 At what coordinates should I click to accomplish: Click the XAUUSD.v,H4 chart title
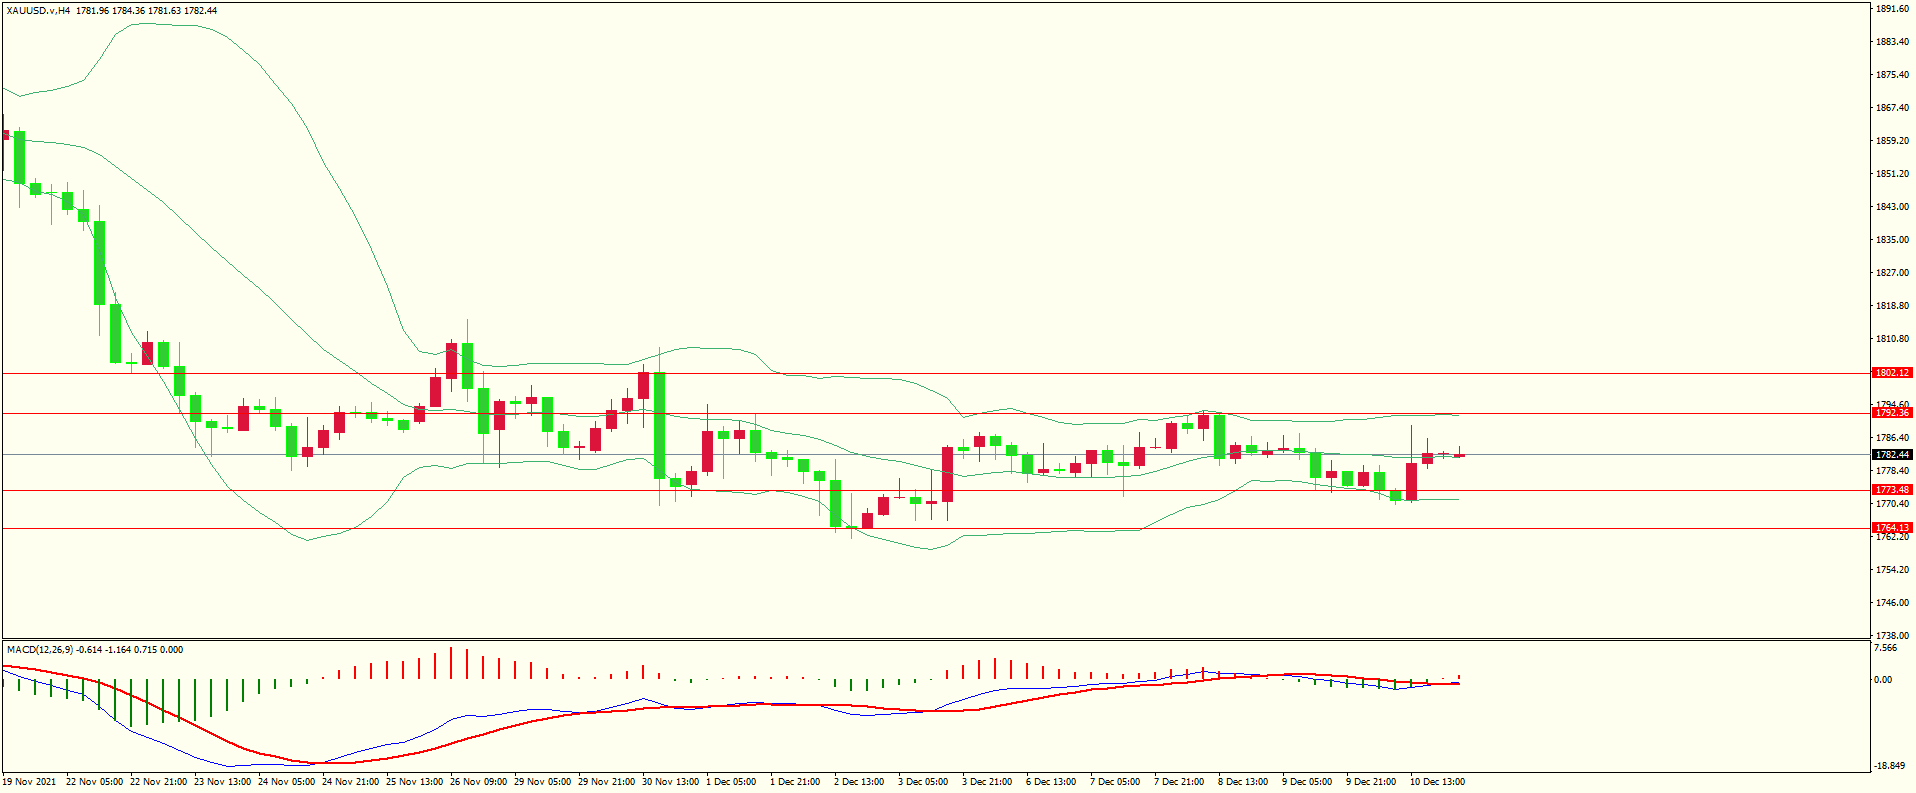(38, 11)
